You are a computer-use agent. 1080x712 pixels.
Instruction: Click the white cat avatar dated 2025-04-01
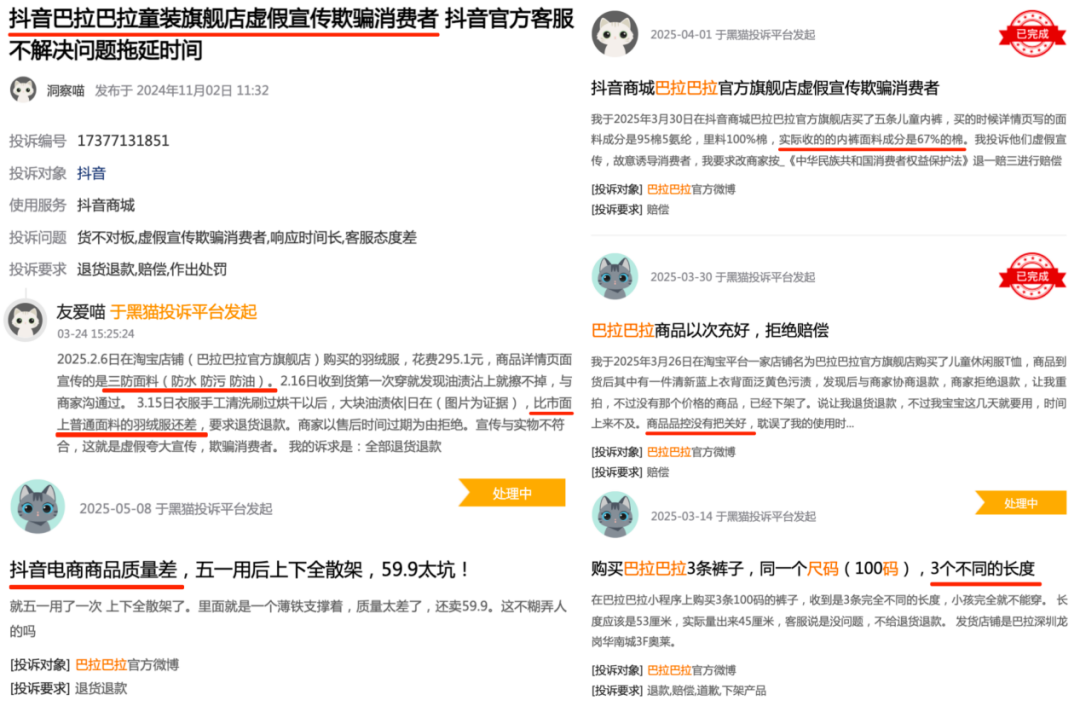point(615,34)
